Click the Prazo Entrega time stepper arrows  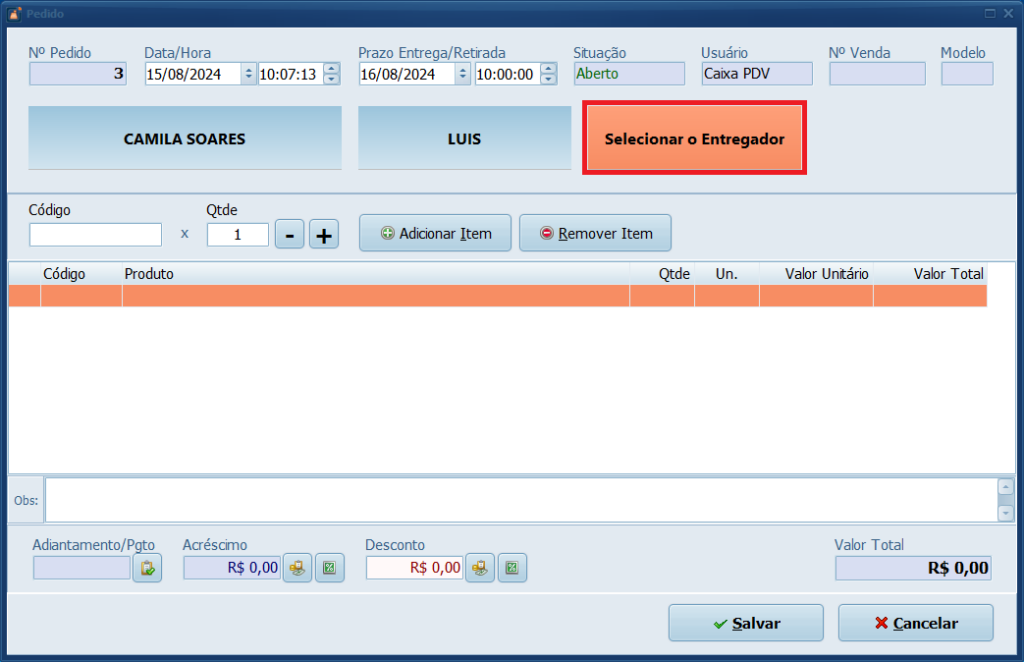point(548,74)
